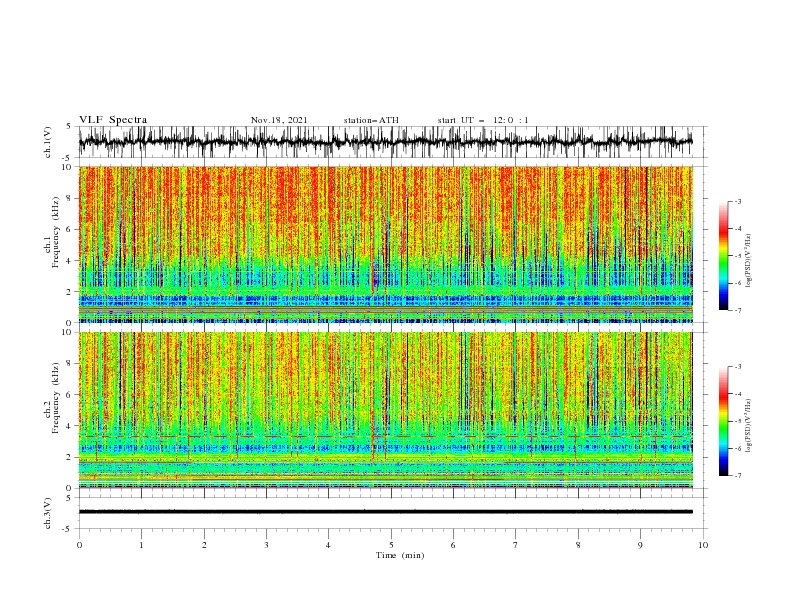
Task: Click the time axis tick label '8'
Action: click(578, 545)
